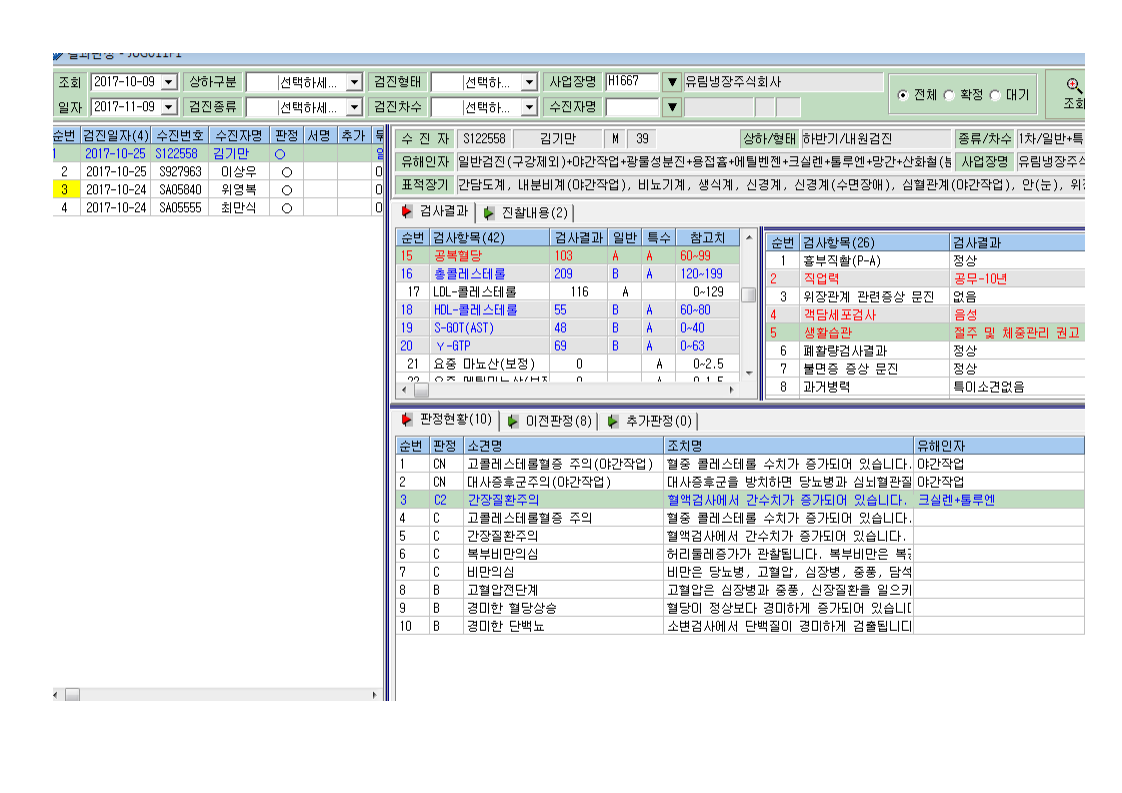1122x793 pixels.
Task: Click the black arrow button beside 수진자명 field
Action: click(x=671, y=107)
